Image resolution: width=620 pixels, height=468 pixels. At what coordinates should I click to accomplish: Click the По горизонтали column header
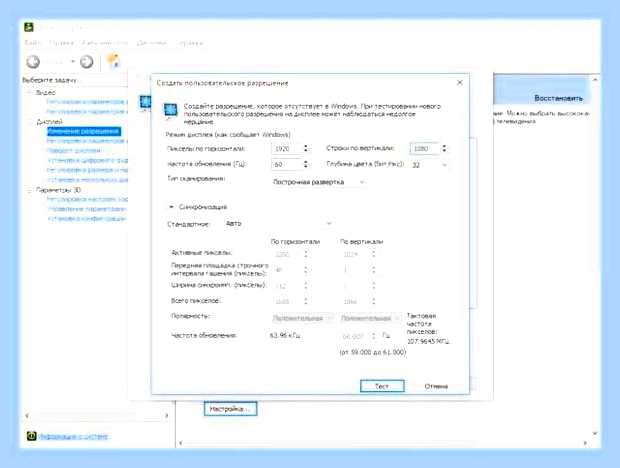[295, 242]
